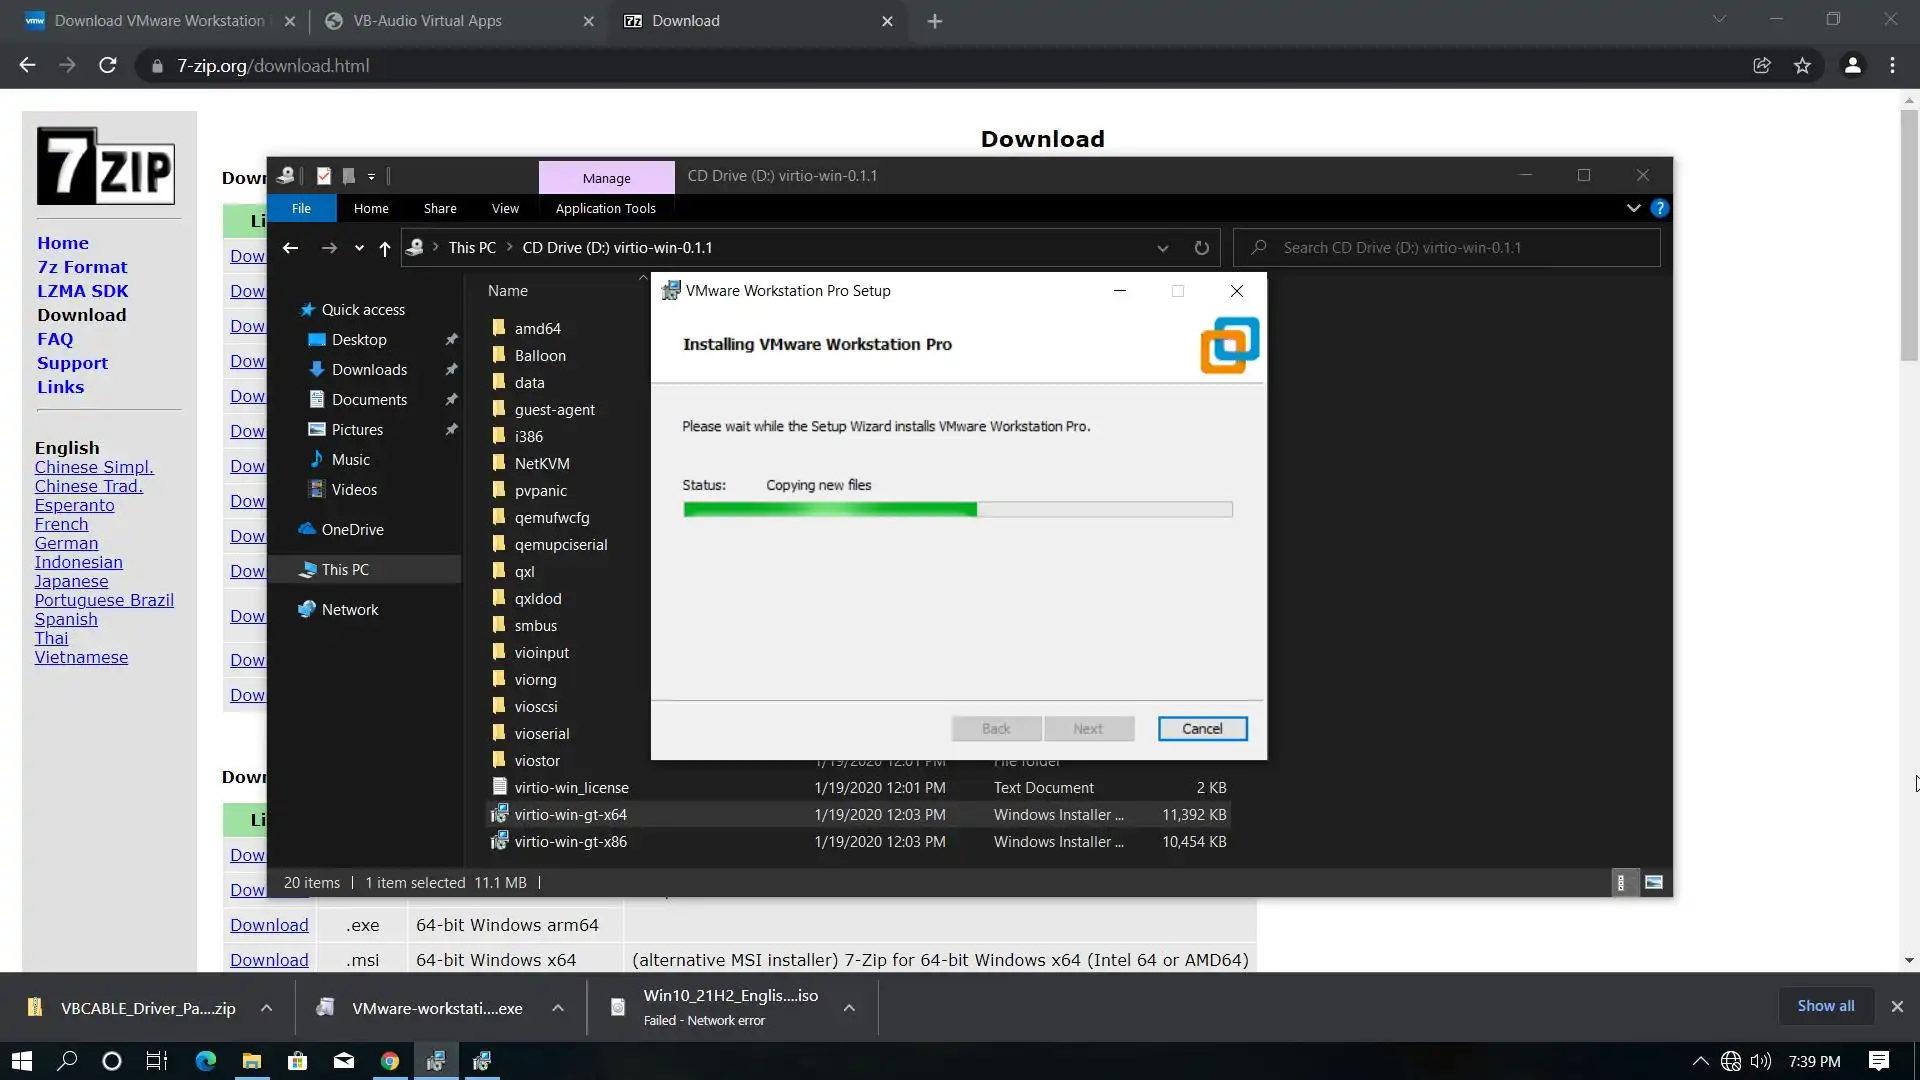Select This PC in navigation tree

coord(345,569)
